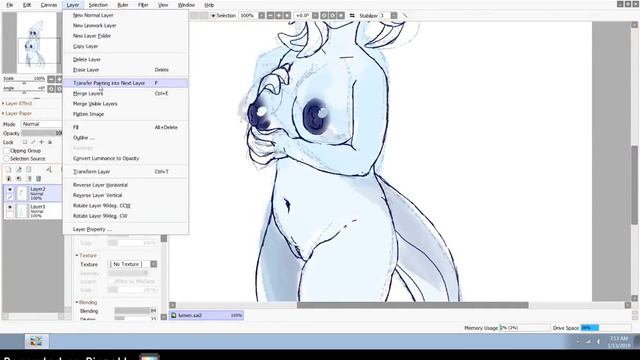Click the canvas horizontal scrollbar
This screenshot has width=640, height=360.
[412, 305]
